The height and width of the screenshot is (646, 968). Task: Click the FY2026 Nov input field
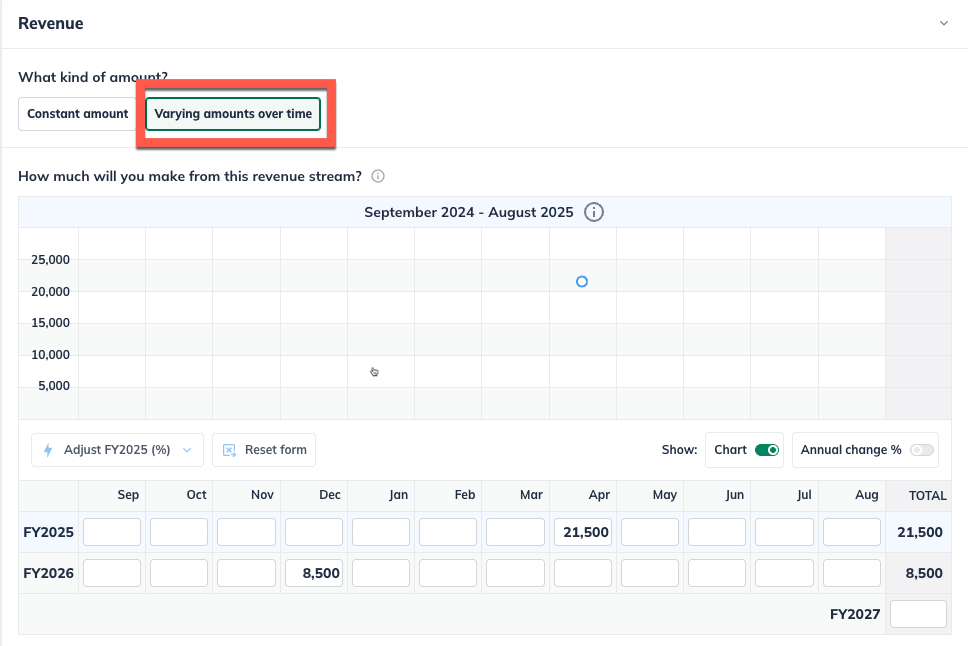[246, 573]
